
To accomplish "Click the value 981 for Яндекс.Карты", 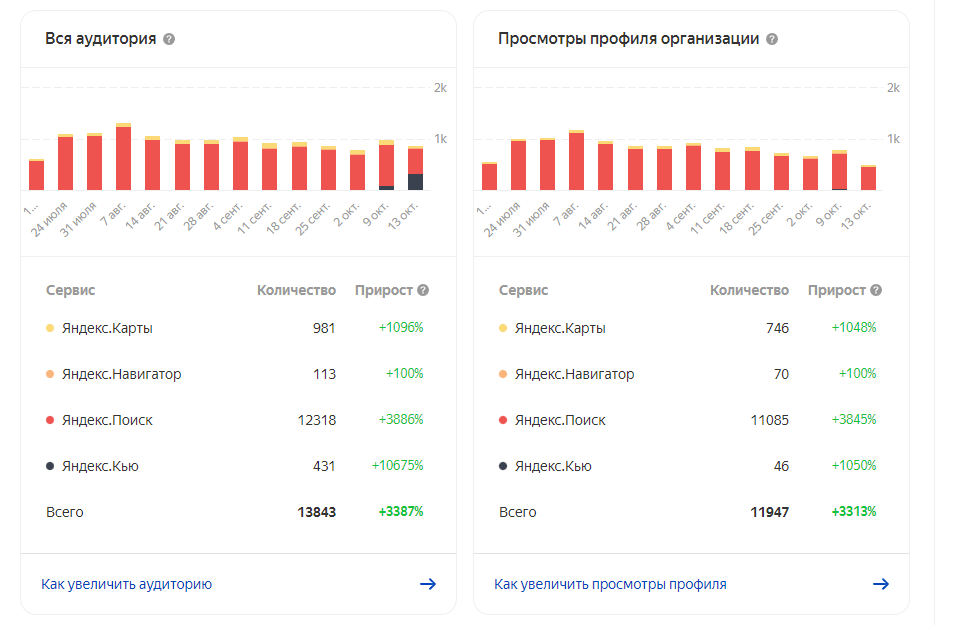I will click(x=324, y=328).
